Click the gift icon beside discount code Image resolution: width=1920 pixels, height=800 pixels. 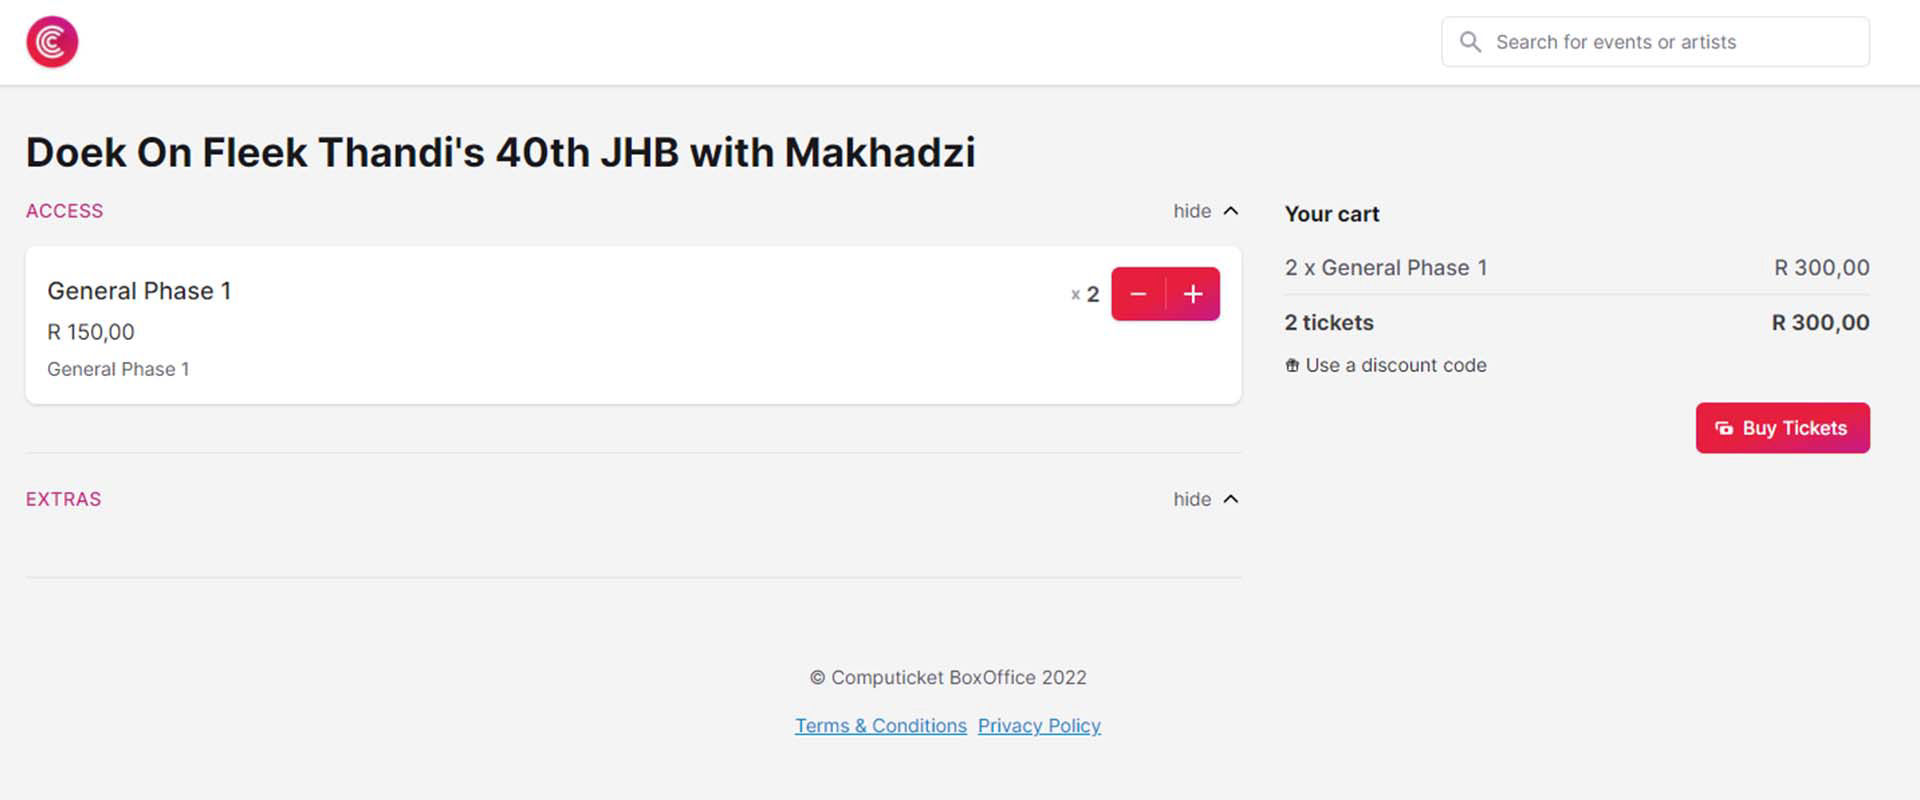tap(1292, 366)
